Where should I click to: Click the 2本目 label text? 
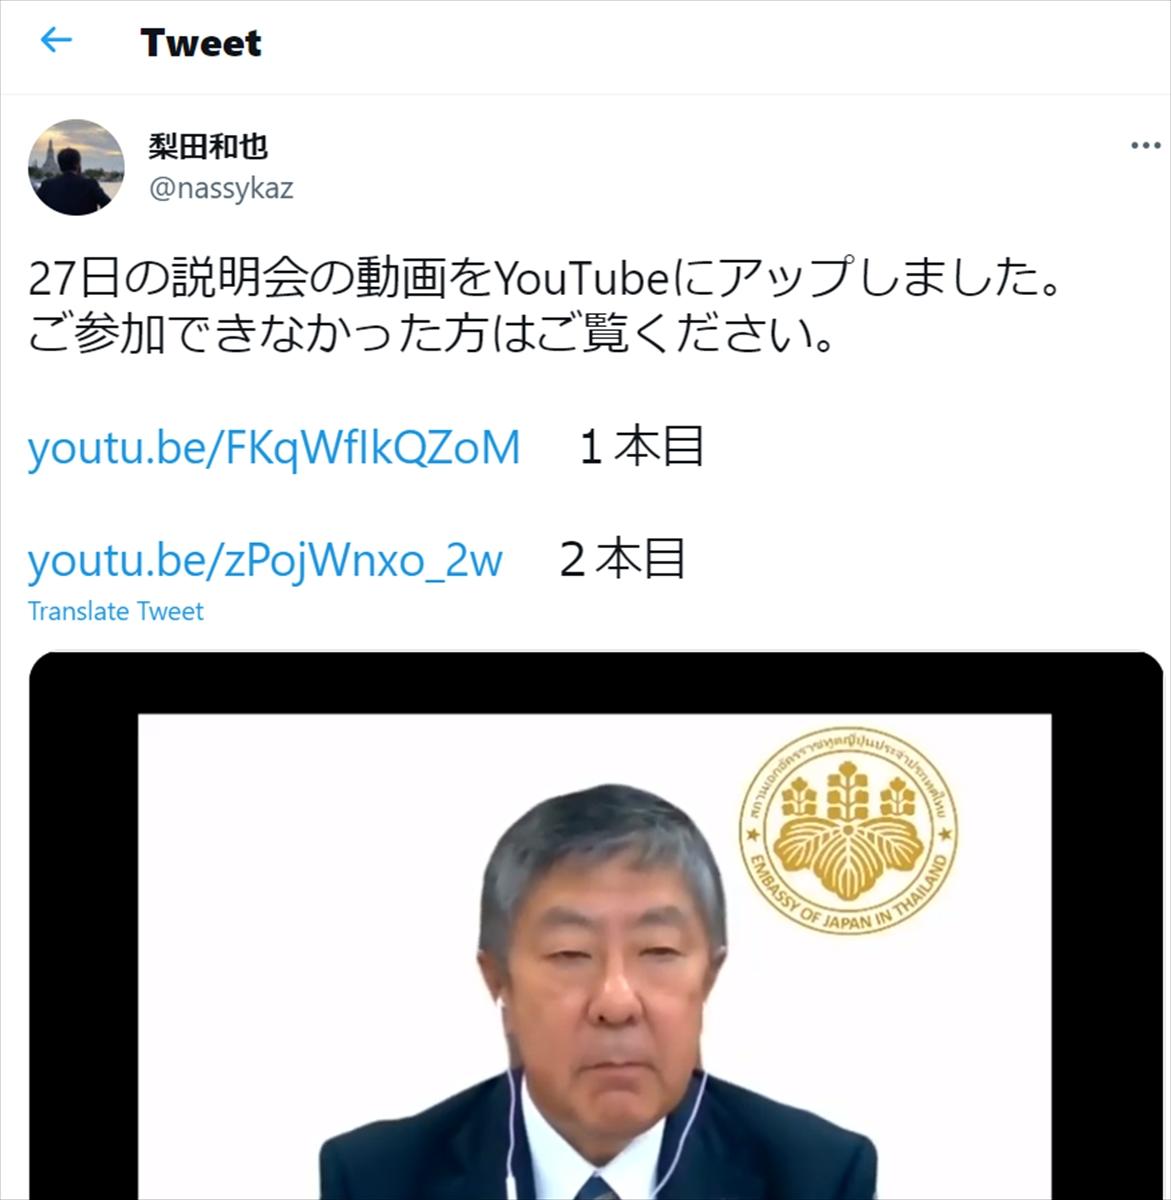pyautogui.click(x=622, y=559)
